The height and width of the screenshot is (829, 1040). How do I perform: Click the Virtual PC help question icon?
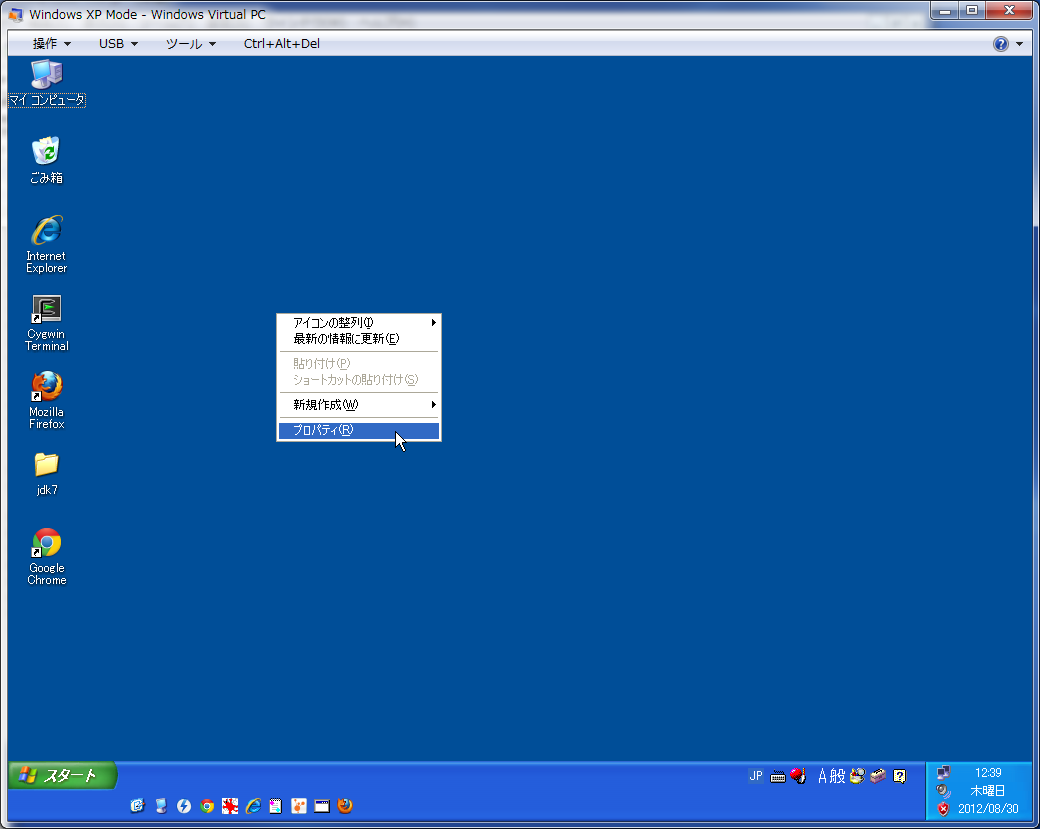1000,44
